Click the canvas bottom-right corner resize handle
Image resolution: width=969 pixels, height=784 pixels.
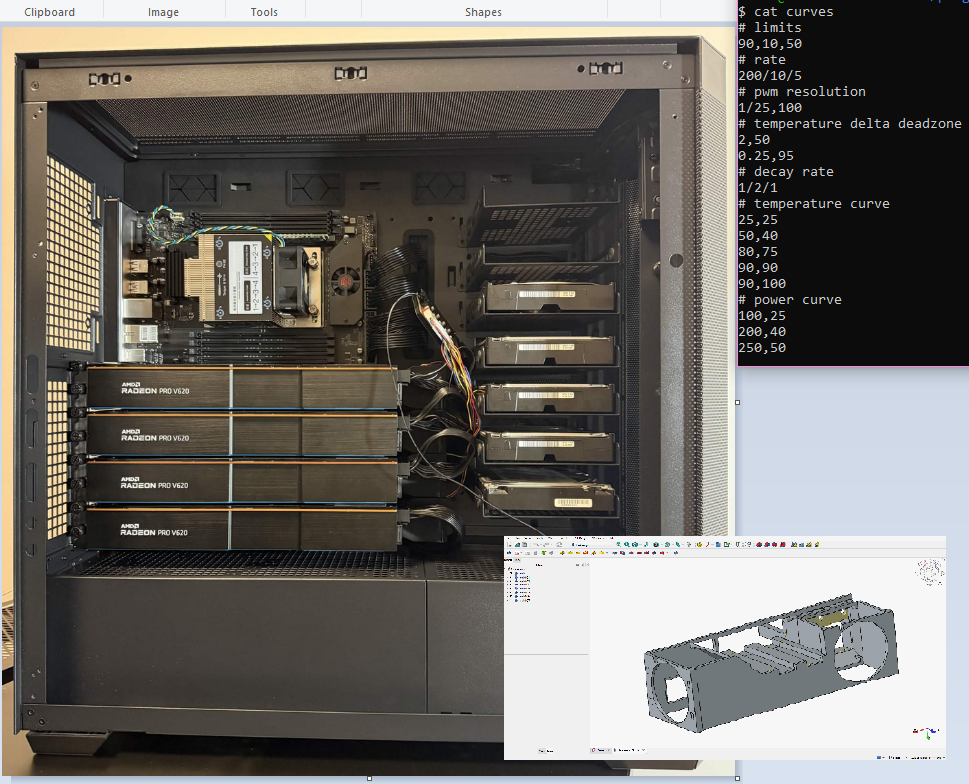737,778
